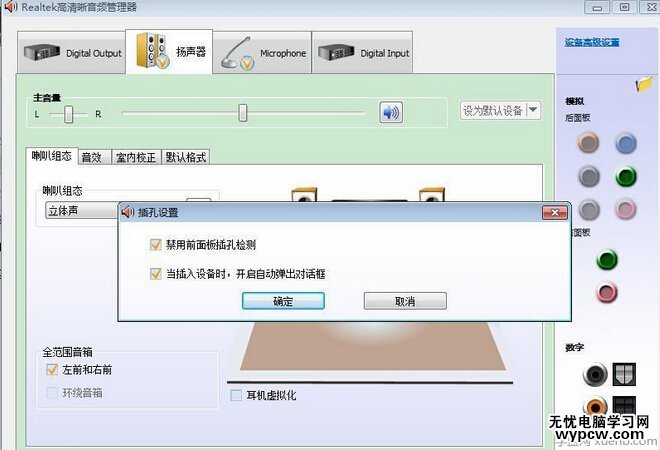Click the orange digital coaxial jack
Viewport: 660px width, 450px height.
point(595,406)
